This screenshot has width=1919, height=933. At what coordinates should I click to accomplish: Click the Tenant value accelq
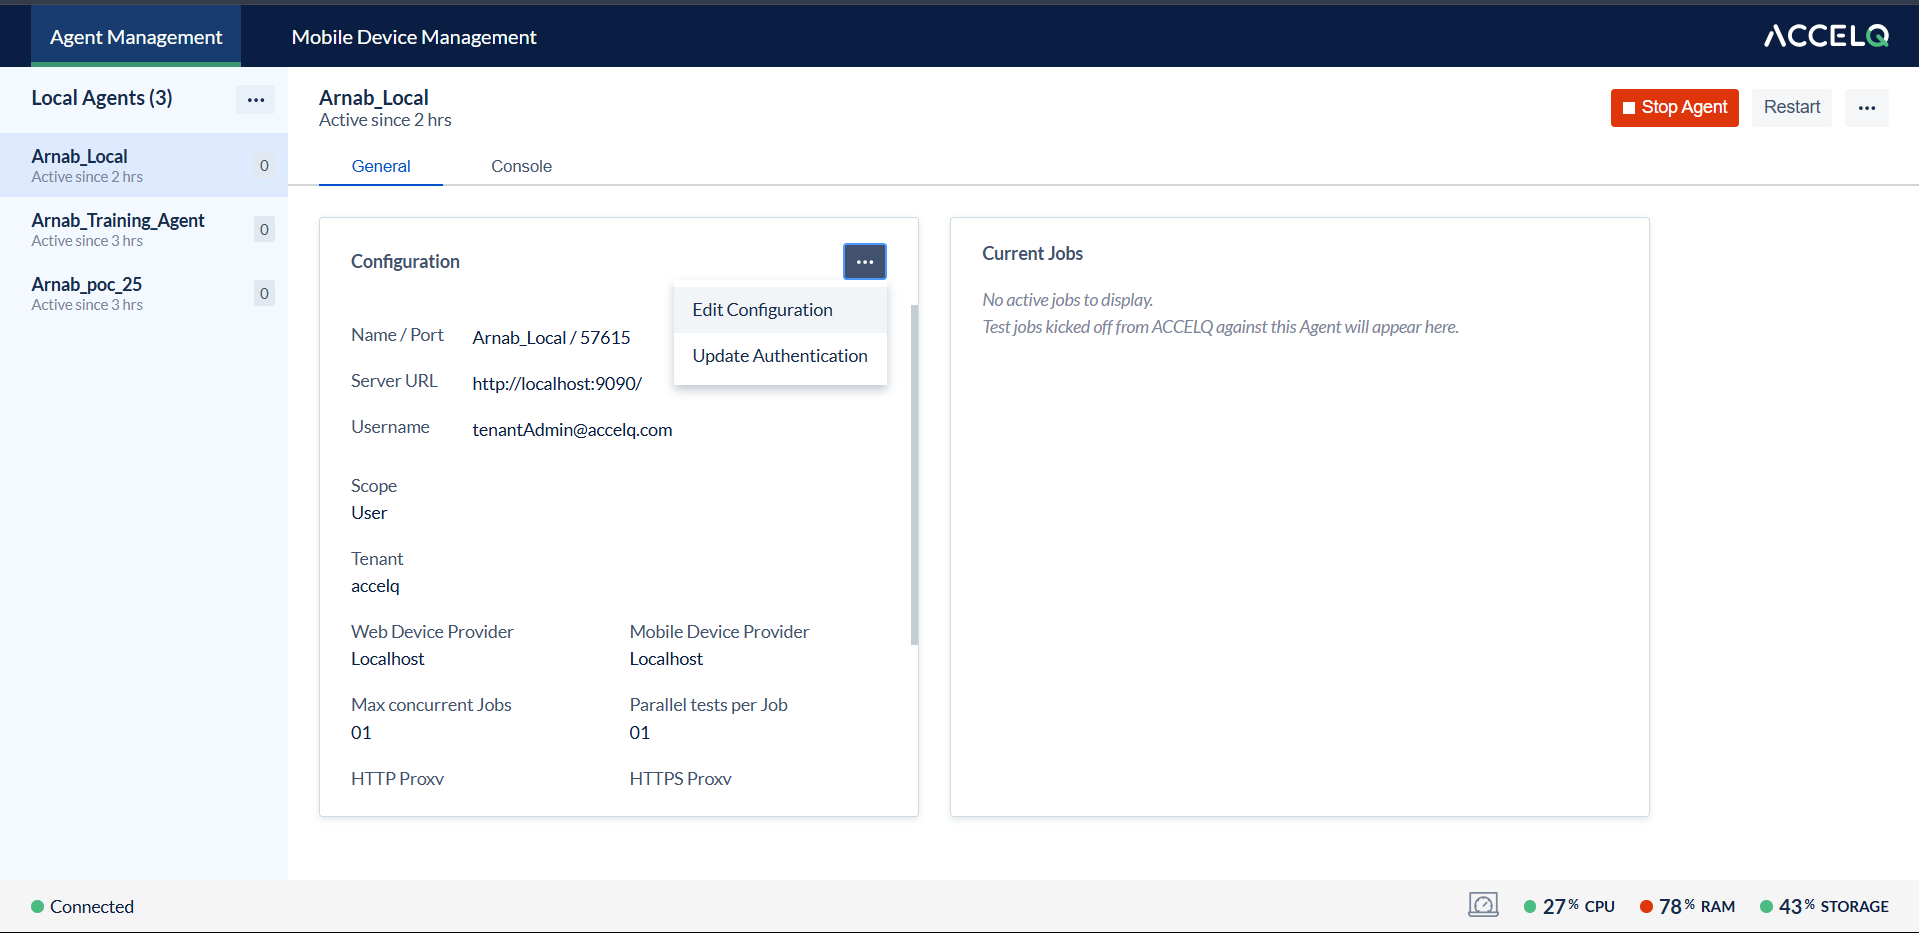pos(375,586)
